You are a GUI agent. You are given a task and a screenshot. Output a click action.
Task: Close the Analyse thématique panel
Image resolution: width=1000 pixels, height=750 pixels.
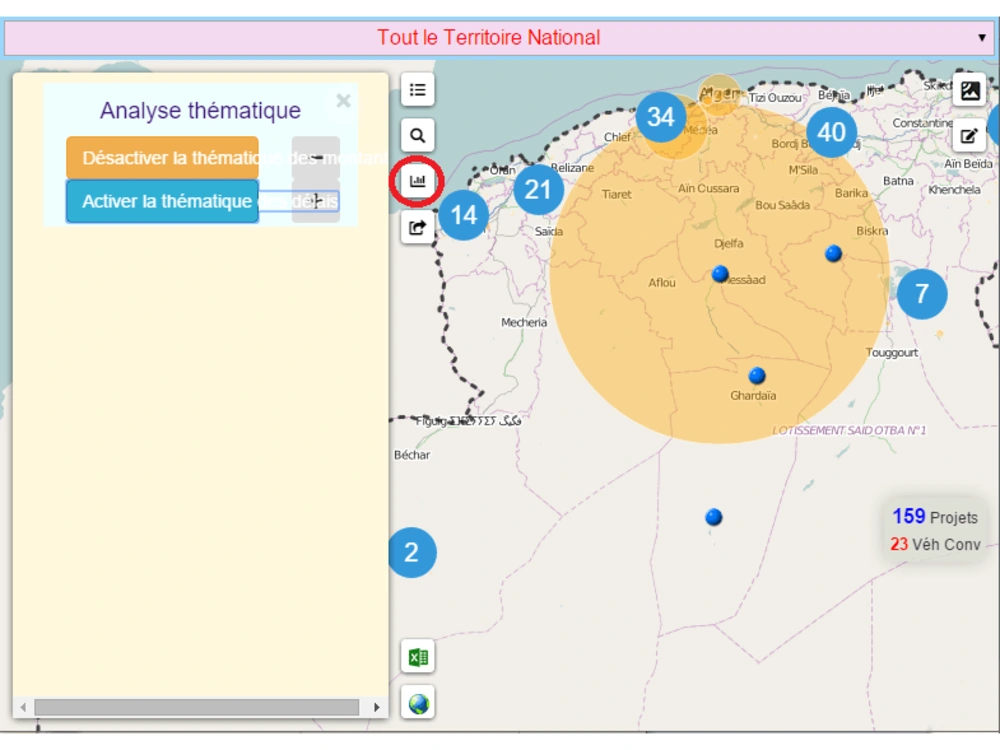point(344,101)
